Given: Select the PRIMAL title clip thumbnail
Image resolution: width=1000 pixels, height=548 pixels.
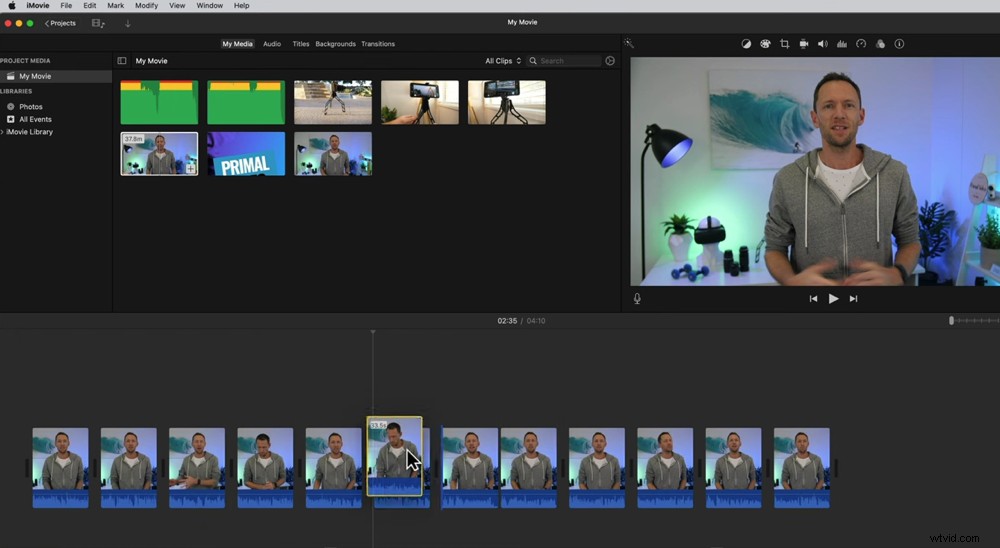Looking at the screenshot, I should pyautogui.click(x=246, y=154).
